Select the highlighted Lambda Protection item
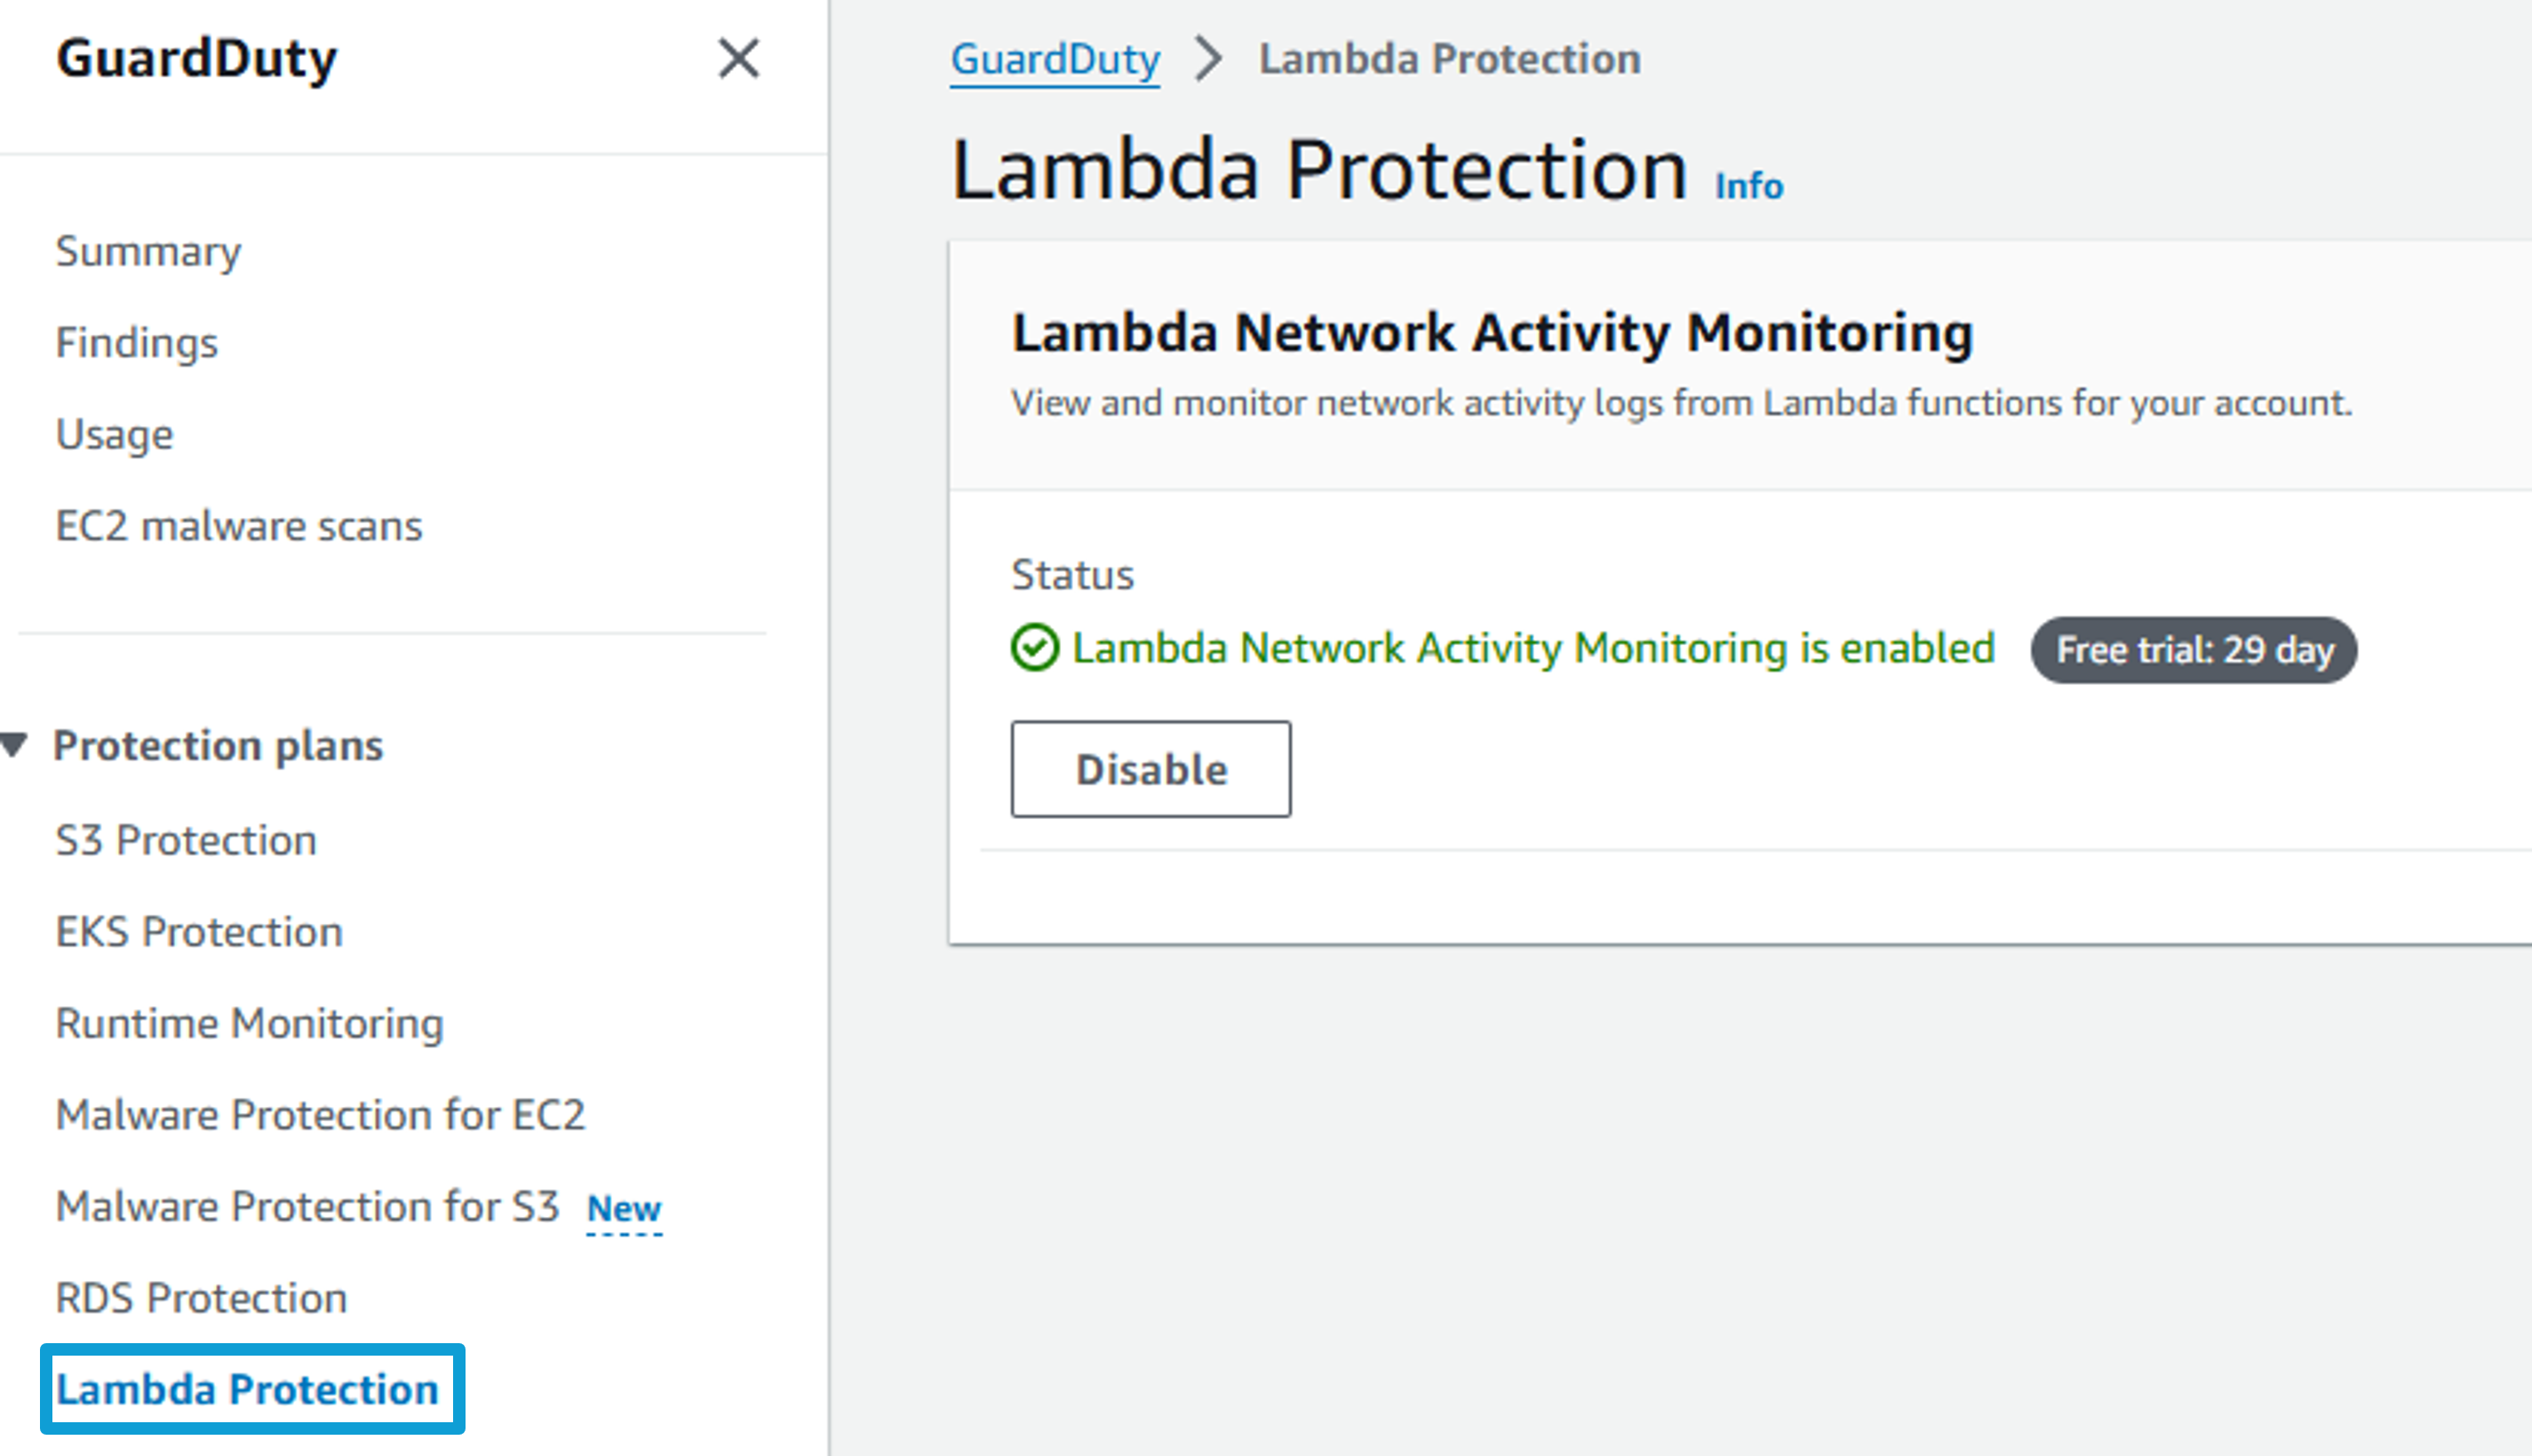This screenshot has width=2532, height=1456. pos(252,1389)
